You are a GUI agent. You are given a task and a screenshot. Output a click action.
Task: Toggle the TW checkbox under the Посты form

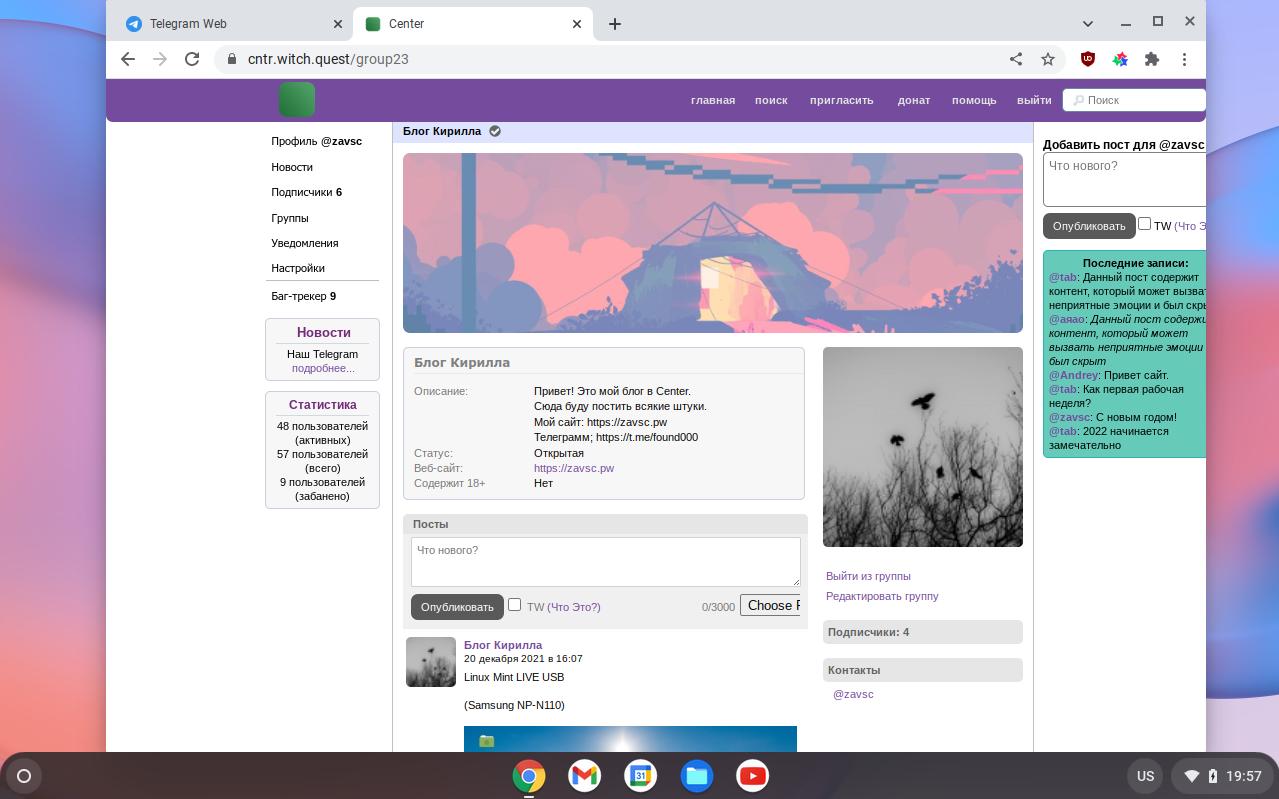coord(515,605)
